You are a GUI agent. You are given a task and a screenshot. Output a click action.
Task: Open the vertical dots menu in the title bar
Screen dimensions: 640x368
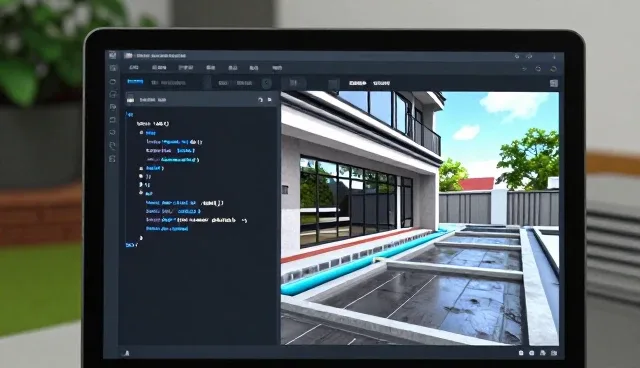click(554, 56)
